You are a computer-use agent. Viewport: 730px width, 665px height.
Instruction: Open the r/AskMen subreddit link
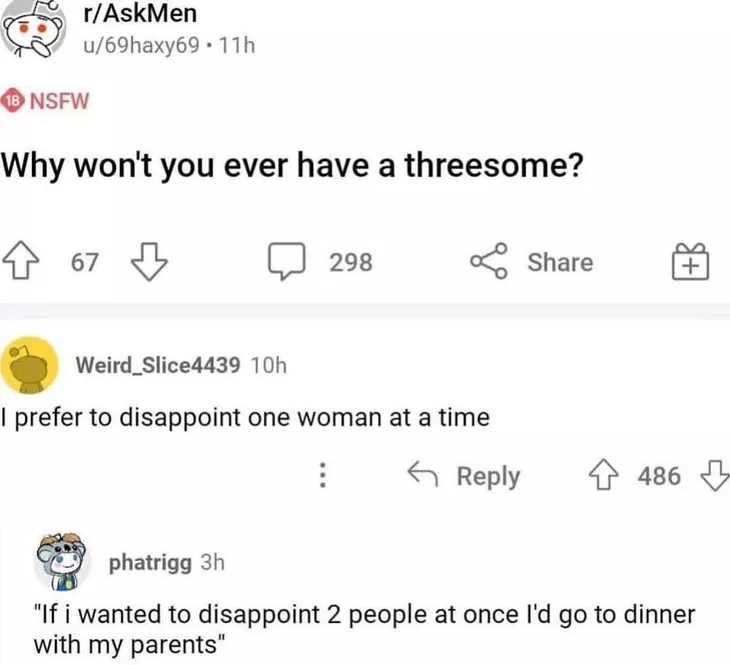click(x=140, y=14)
